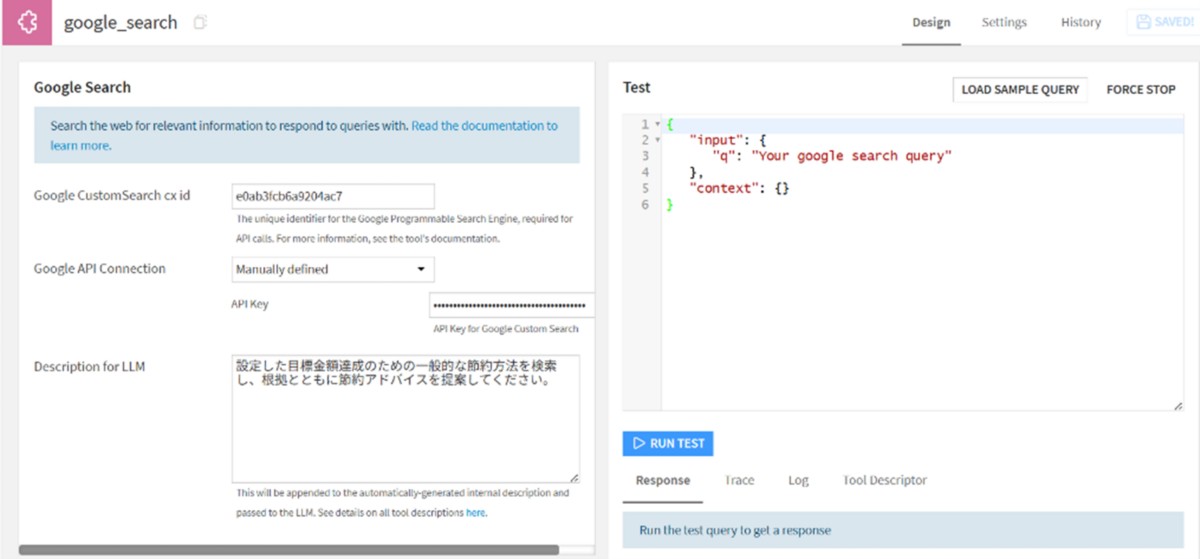This screenshot has height=559, width=1200.
Task: Open the Log tab
Action: pyautogui.click(x=798, y=480)
